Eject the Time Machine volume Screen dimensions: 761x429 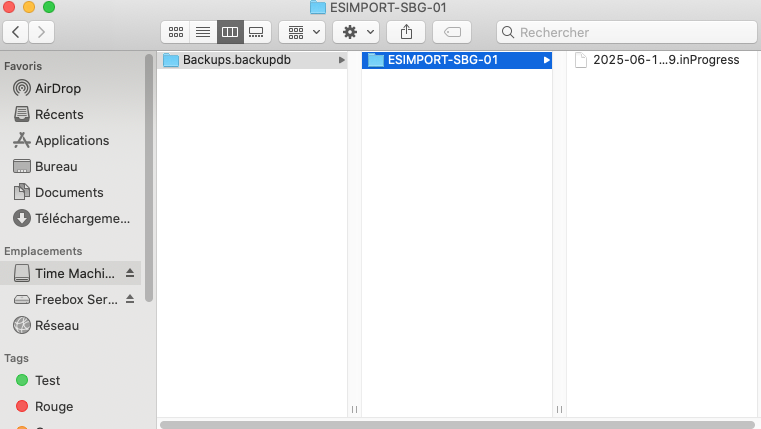130,273
